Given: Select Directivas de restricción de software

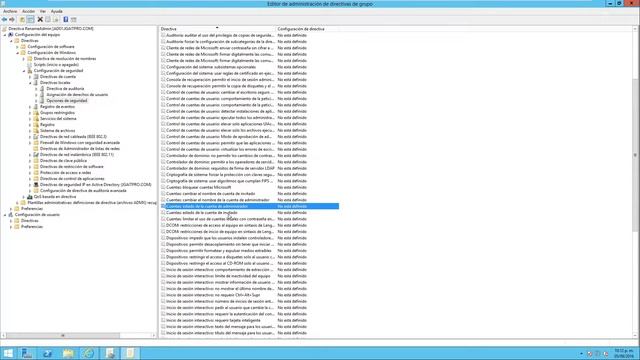Looking at the screenshot, I should click(x=71, y=167).
